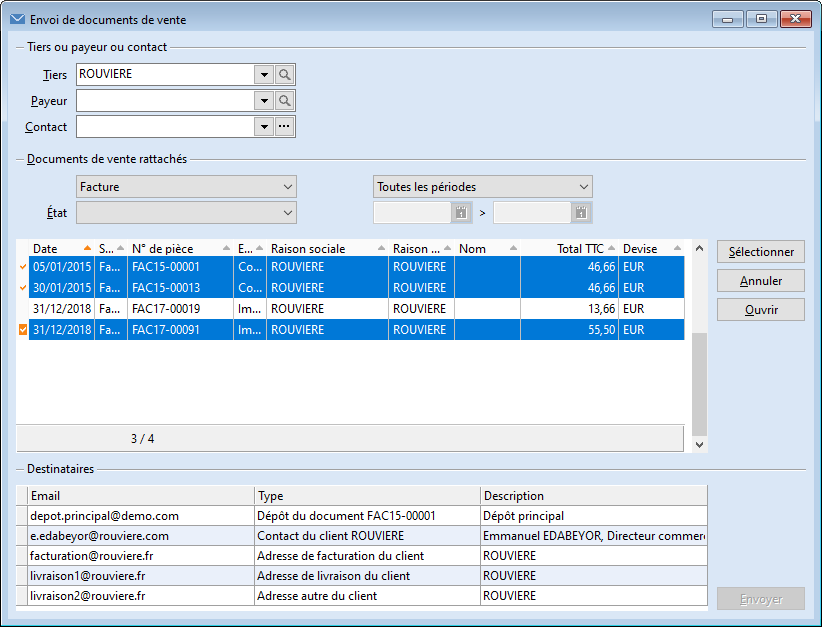Viewport: 822px width, 627px height.
Task: Toggle checkmark for invoice FAC15-00013
Action: tap(23, 288)
